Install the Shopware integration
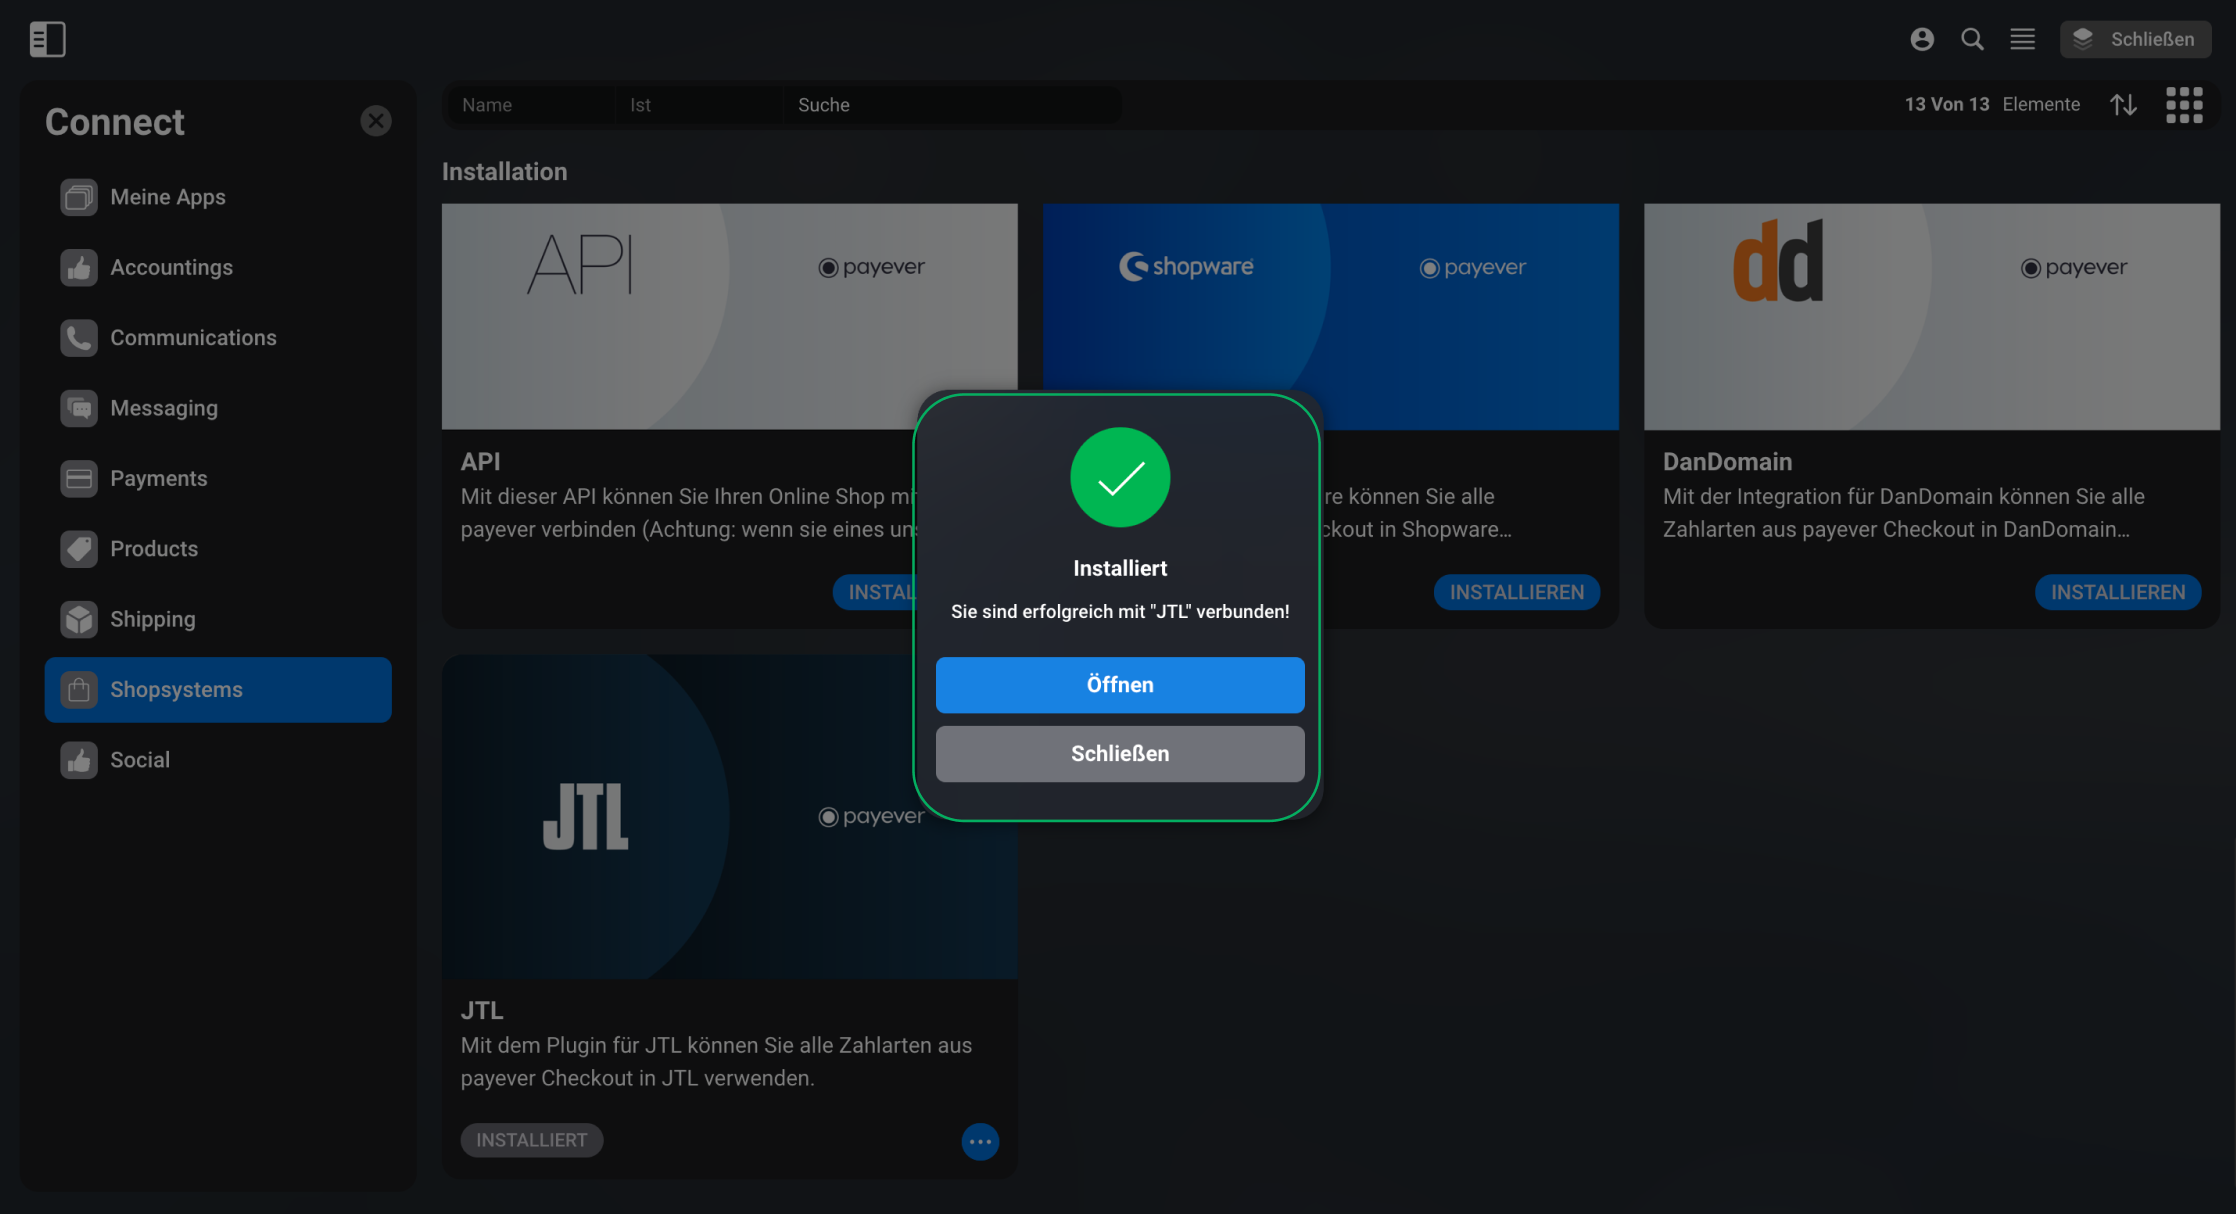Viewport: 2236px width, 1214px height. (x=1517, y=592)
